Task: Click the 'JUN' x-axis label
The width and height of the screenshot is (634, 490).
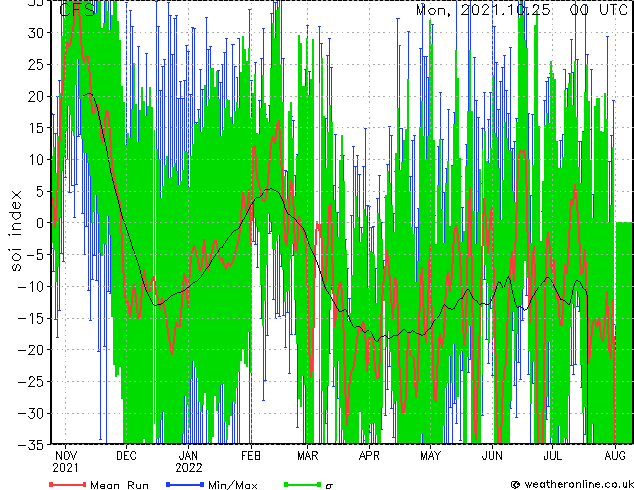Action: 492,456
